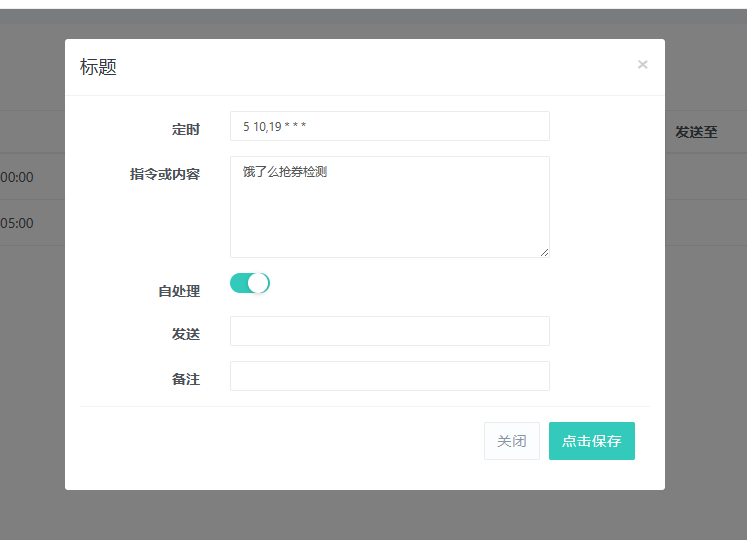This screenshot has width=747, height=540.
Task: Click the 自处理 label
Action: (x=179, y=291)
